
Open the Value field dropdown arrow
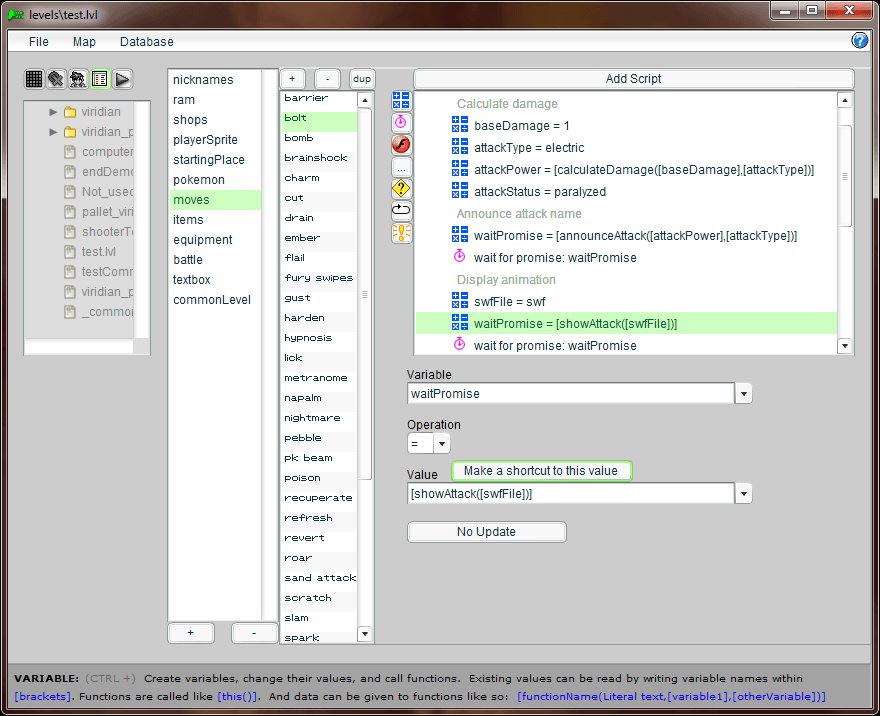point(743,494)
